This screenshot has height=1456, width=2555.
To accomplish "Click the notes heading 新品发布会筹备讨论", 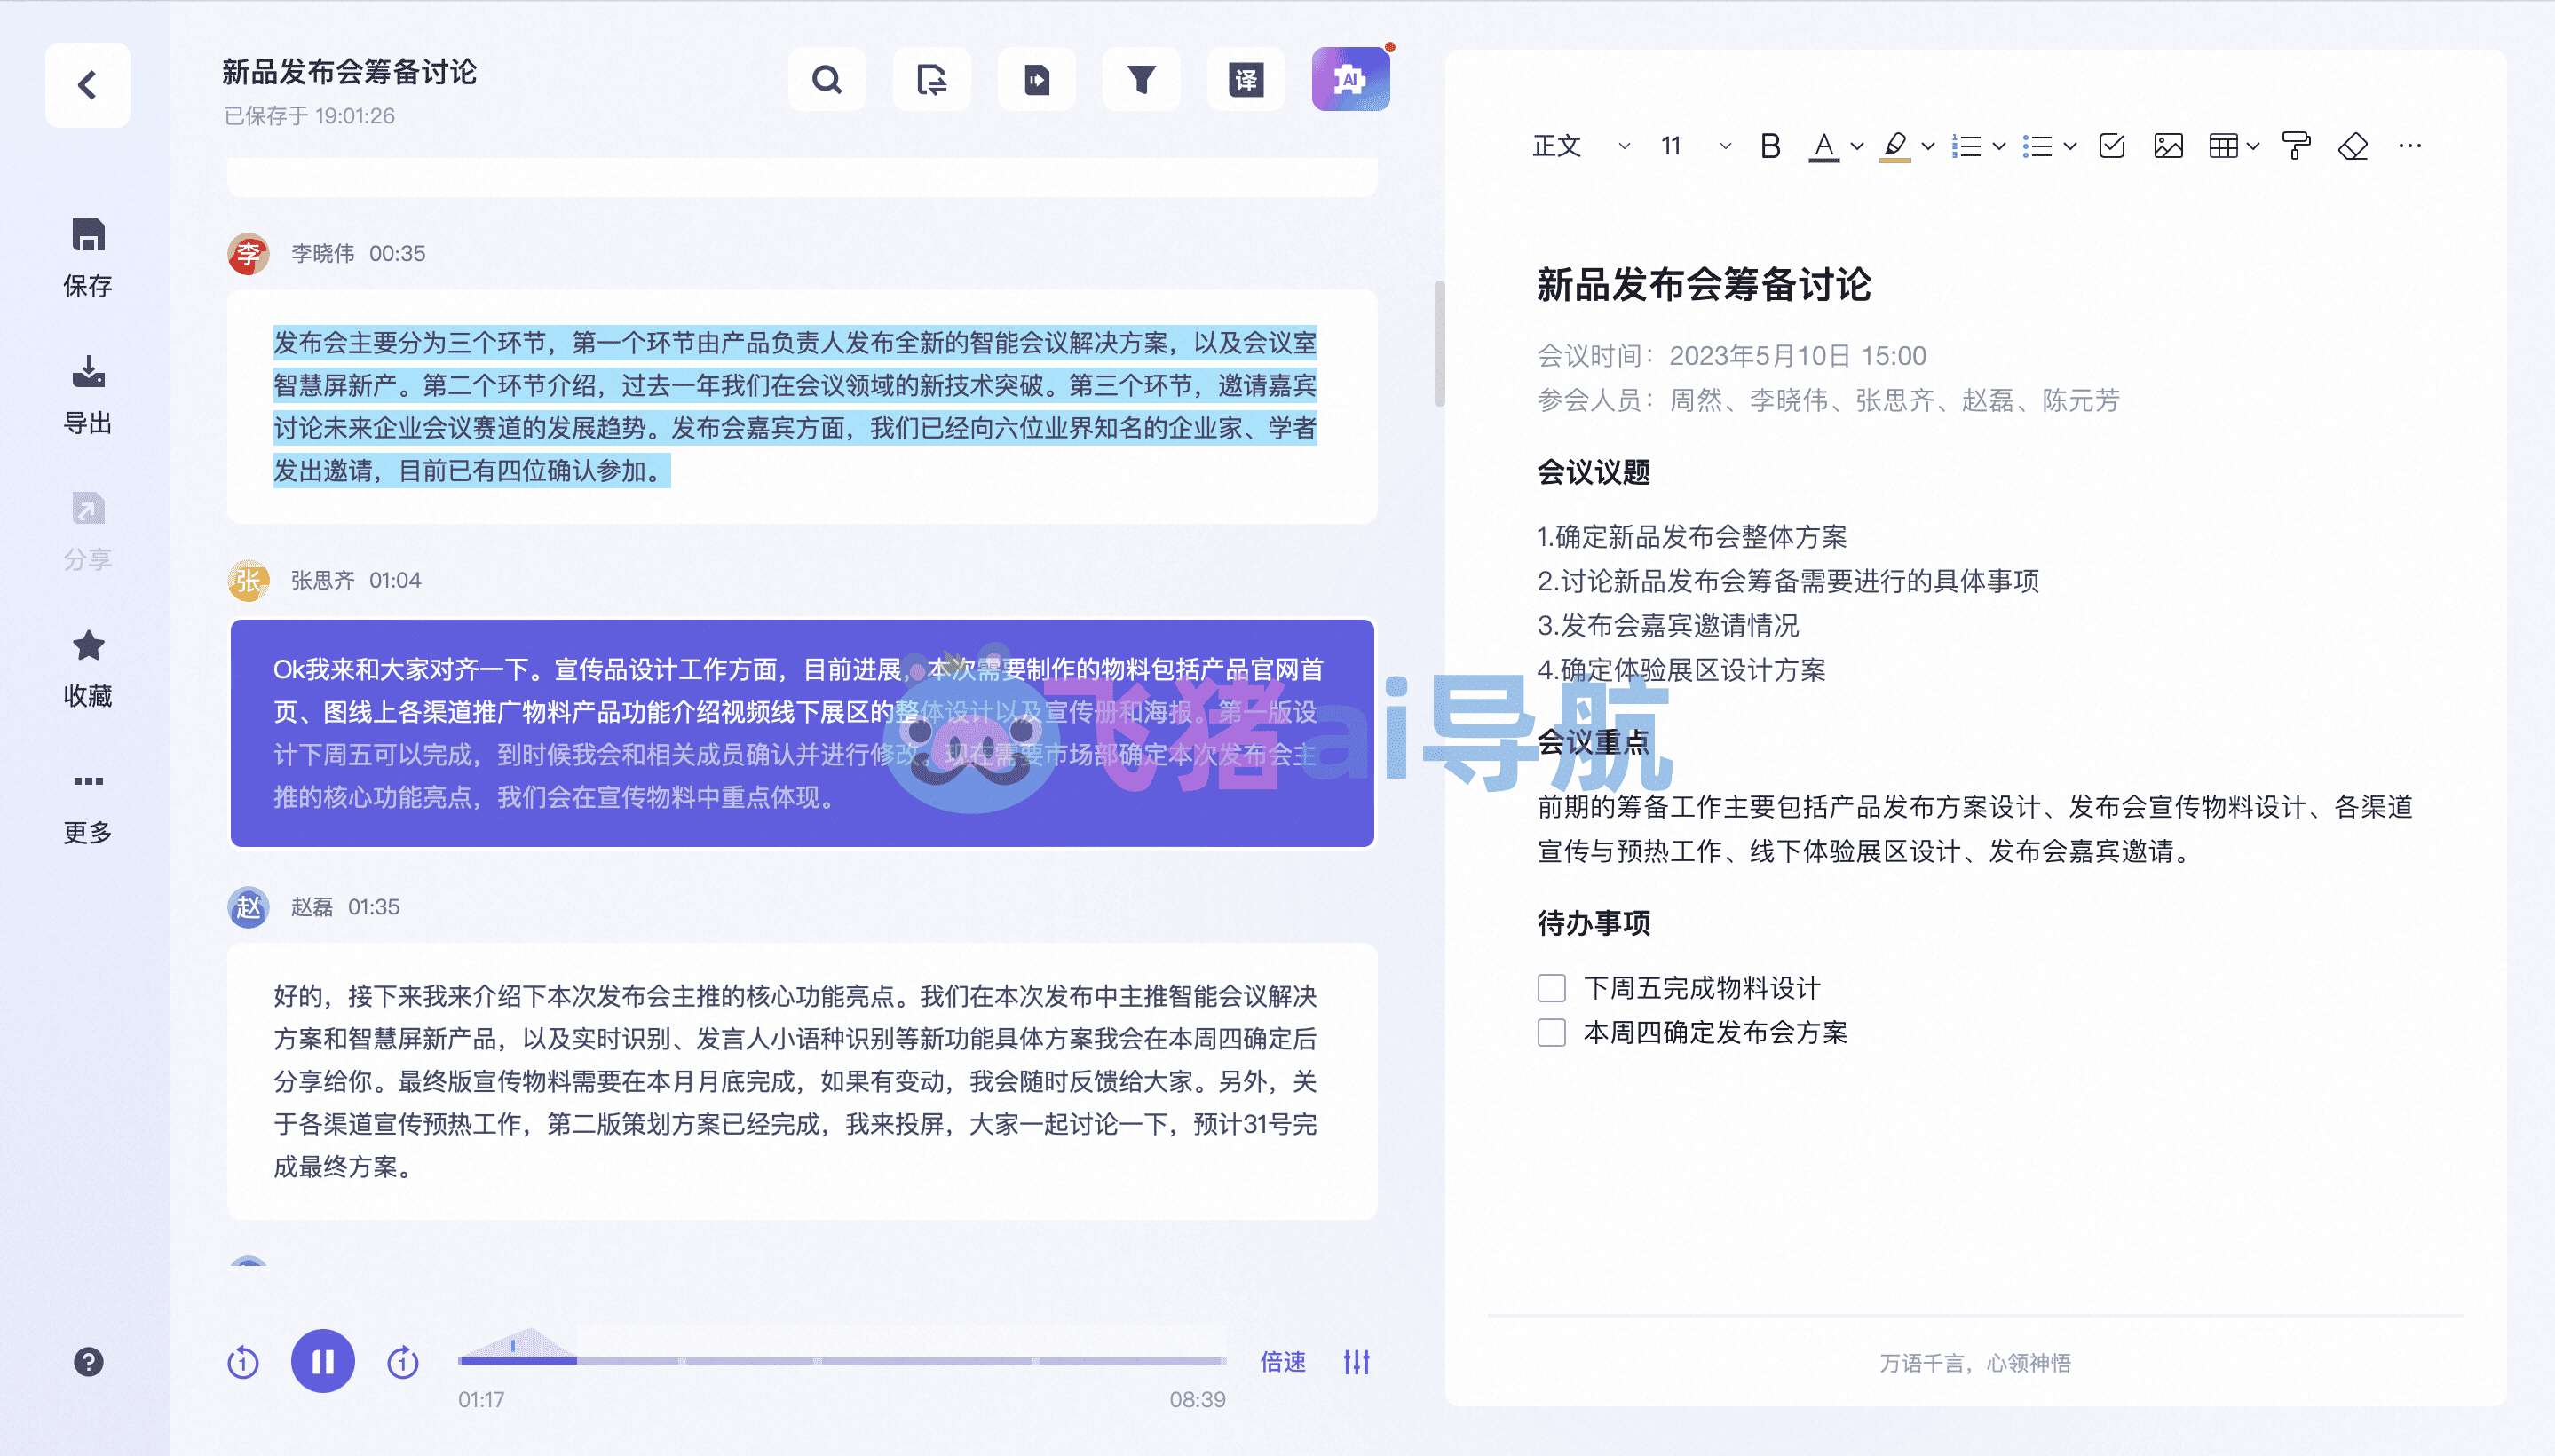I will (x=1704, y=284).
